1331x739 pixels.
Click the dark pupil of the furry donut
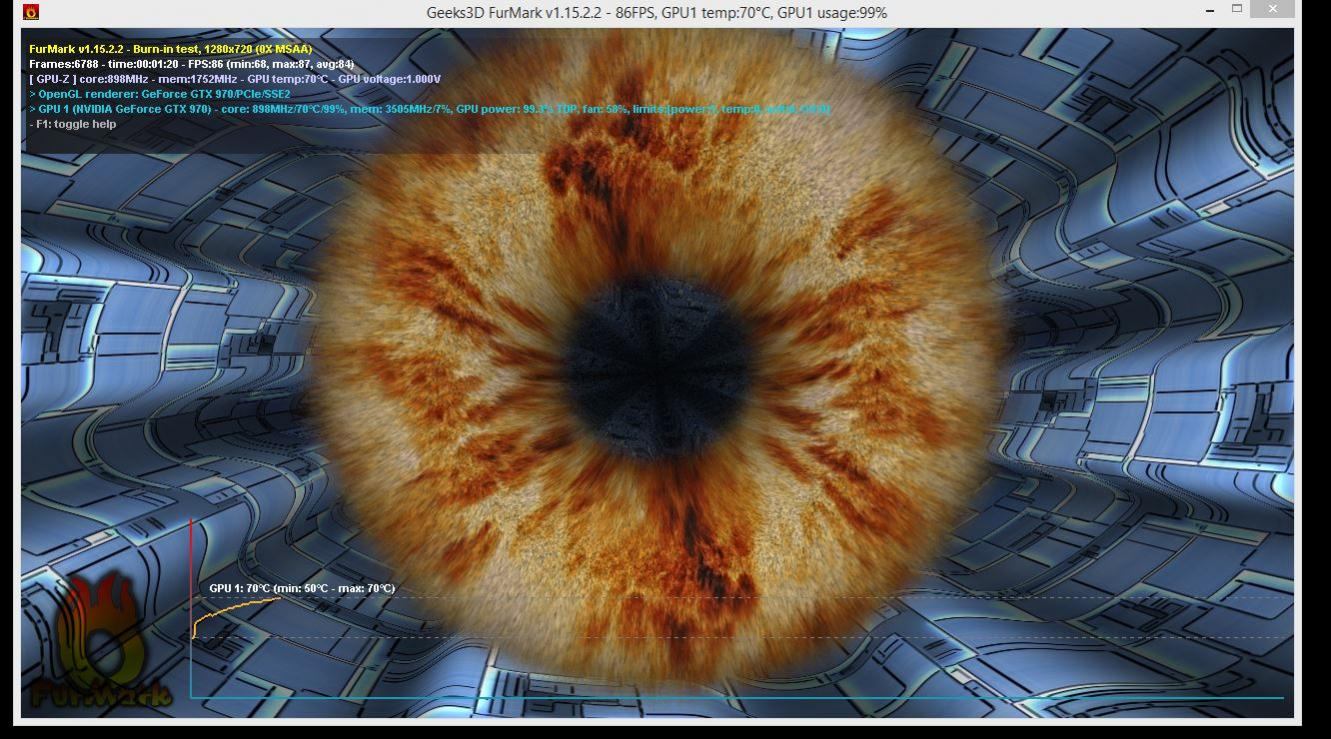tap(659, 370)
